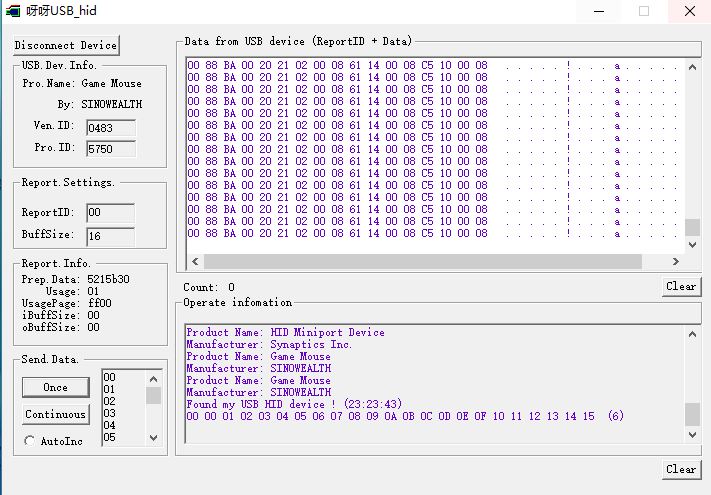Select byte 01 in send list
Image resolution: width=711 pixels, height=495 pixels.
[x=109, y=389]
